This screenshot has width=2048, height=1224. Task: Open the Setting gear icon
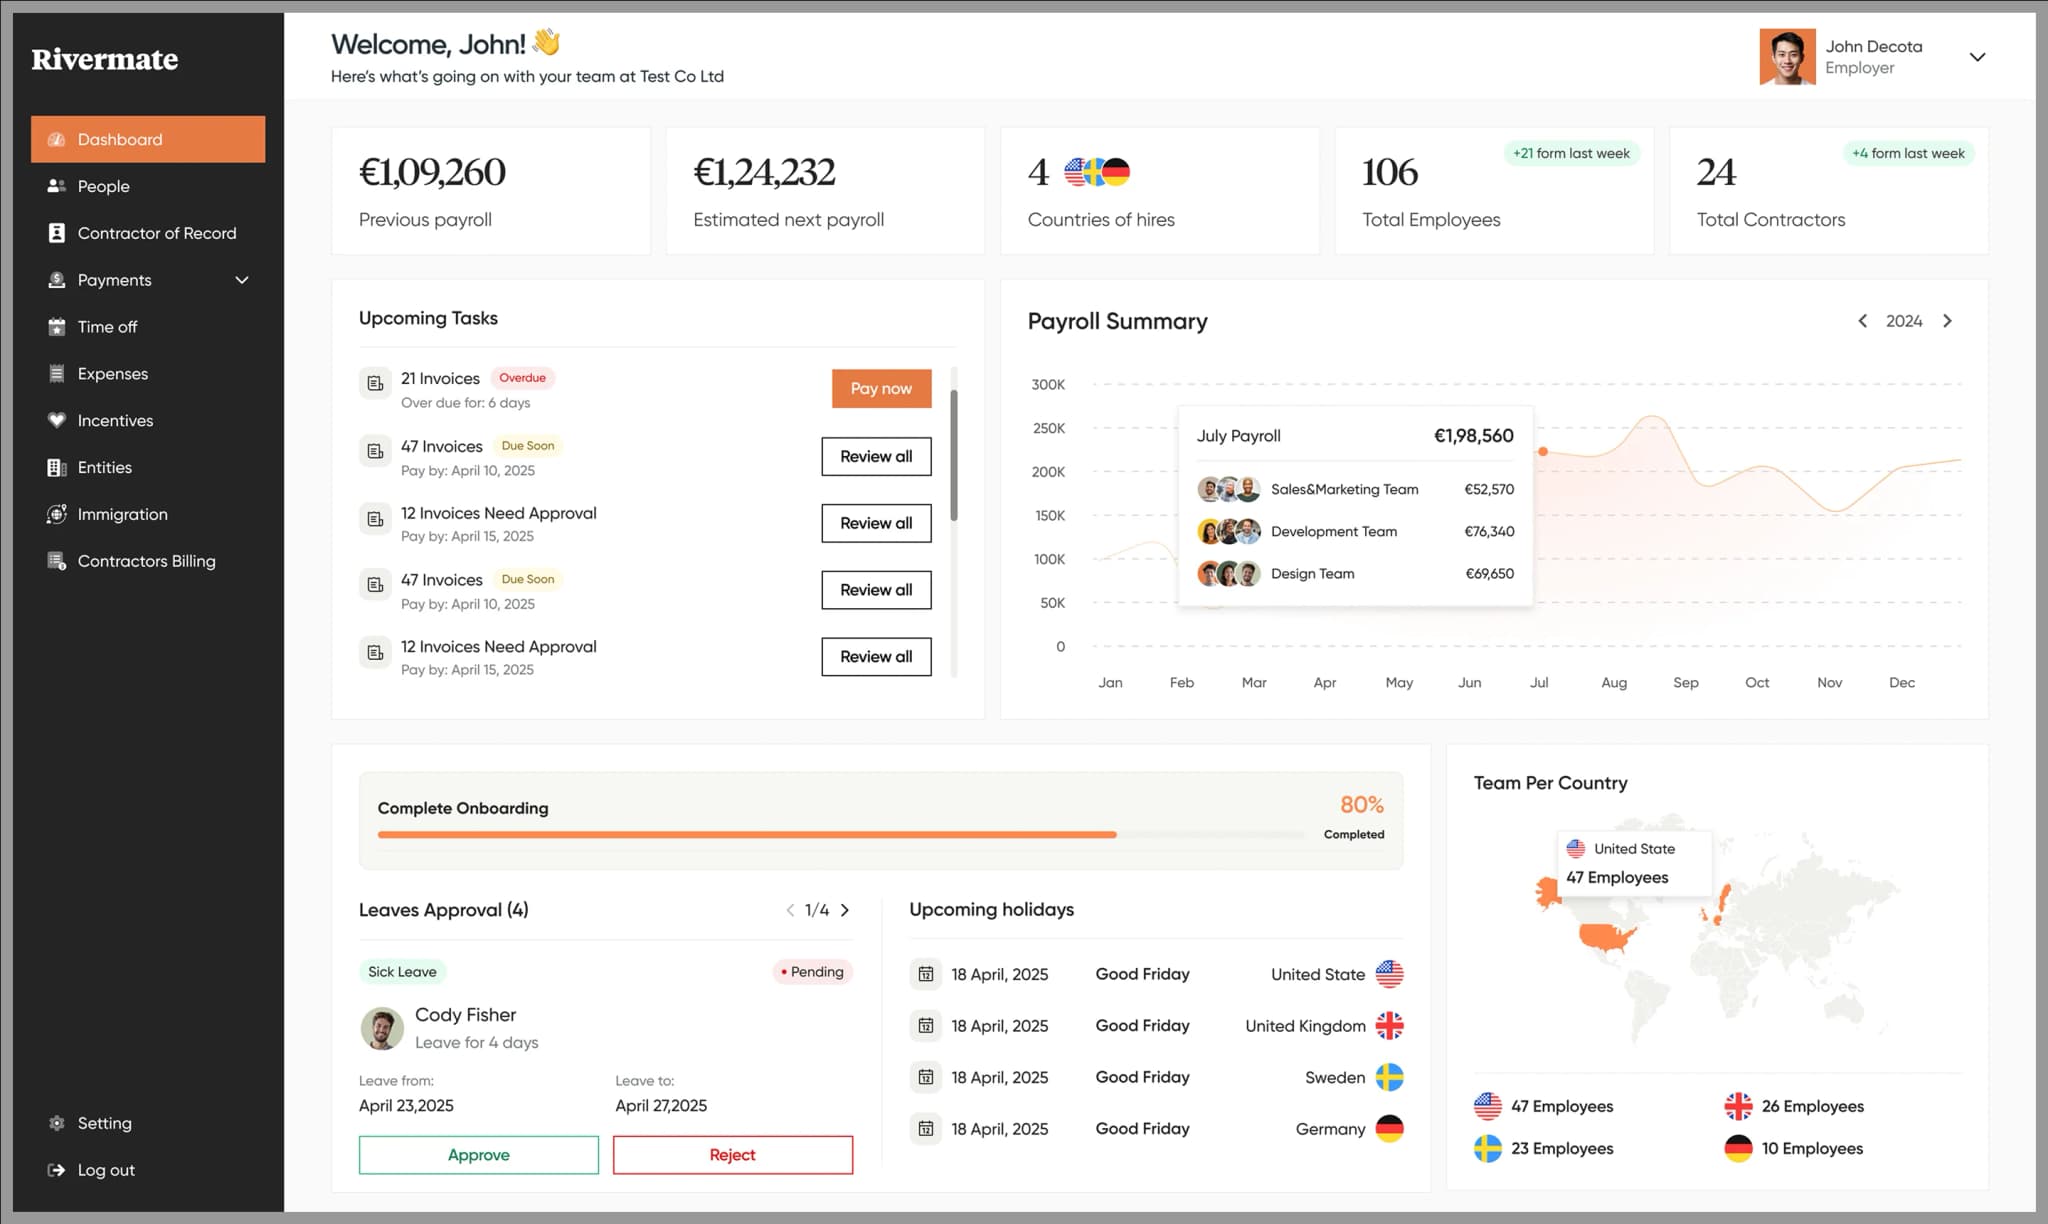pos(57,1123)
